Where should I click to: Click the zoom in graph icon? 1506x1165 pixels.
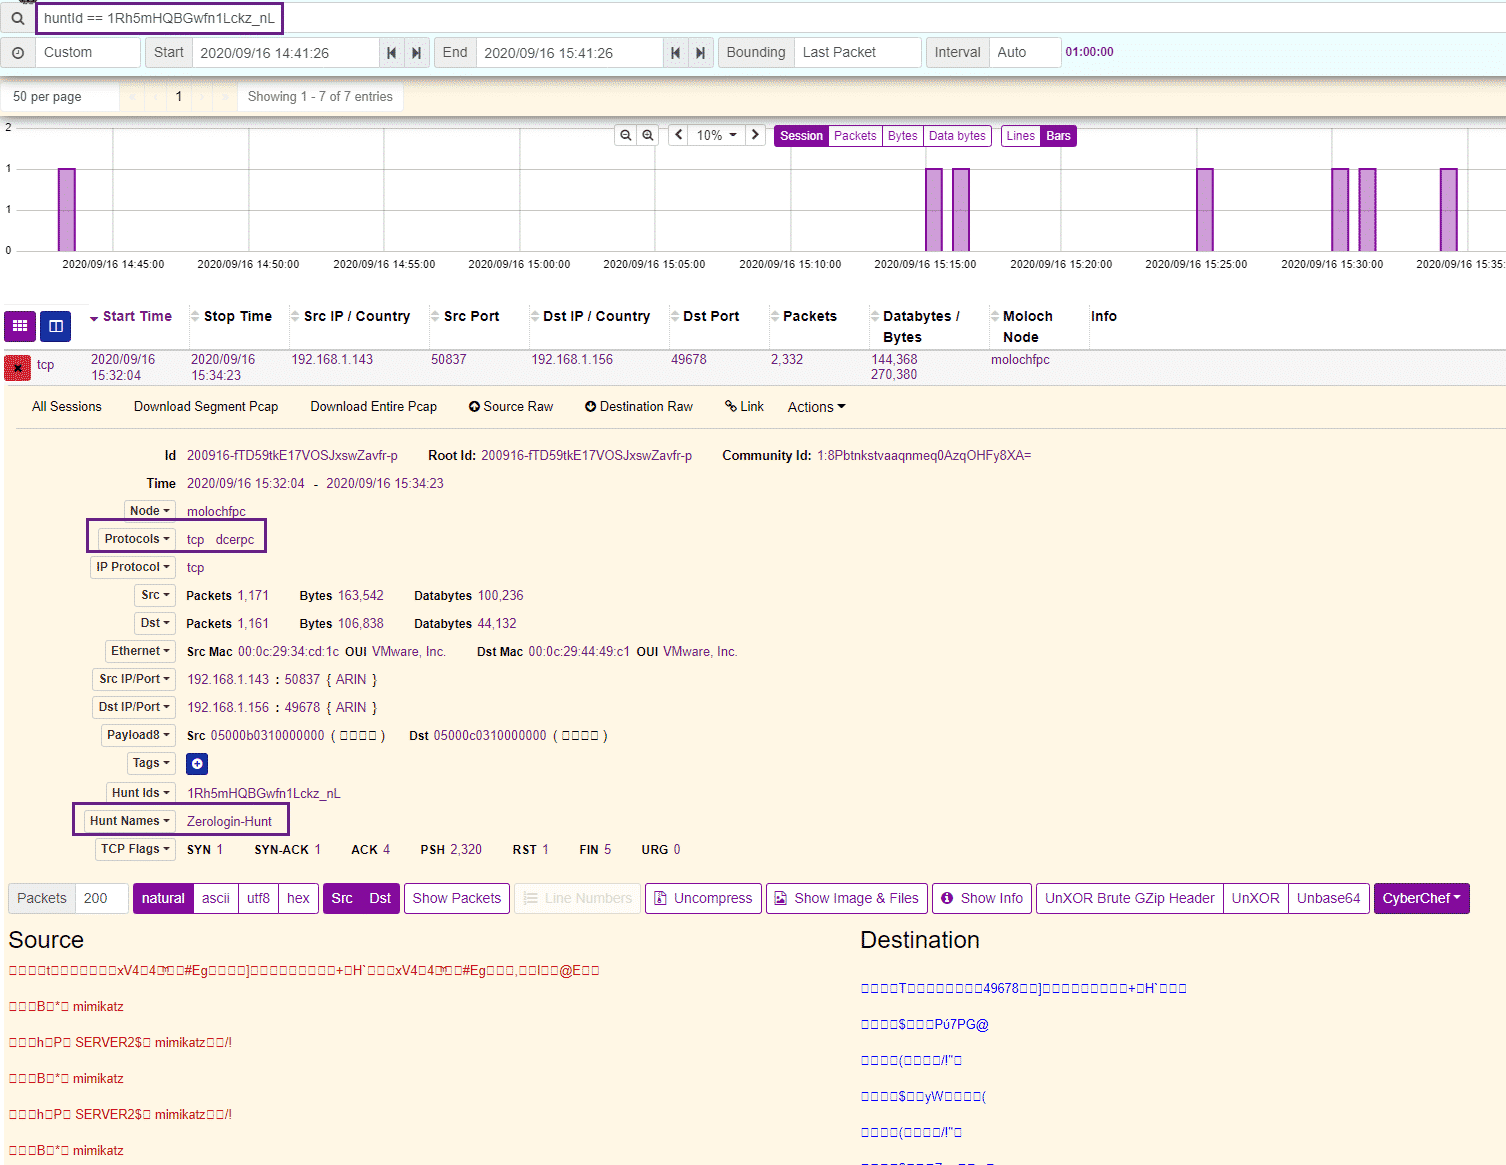[x=648, y=135]
